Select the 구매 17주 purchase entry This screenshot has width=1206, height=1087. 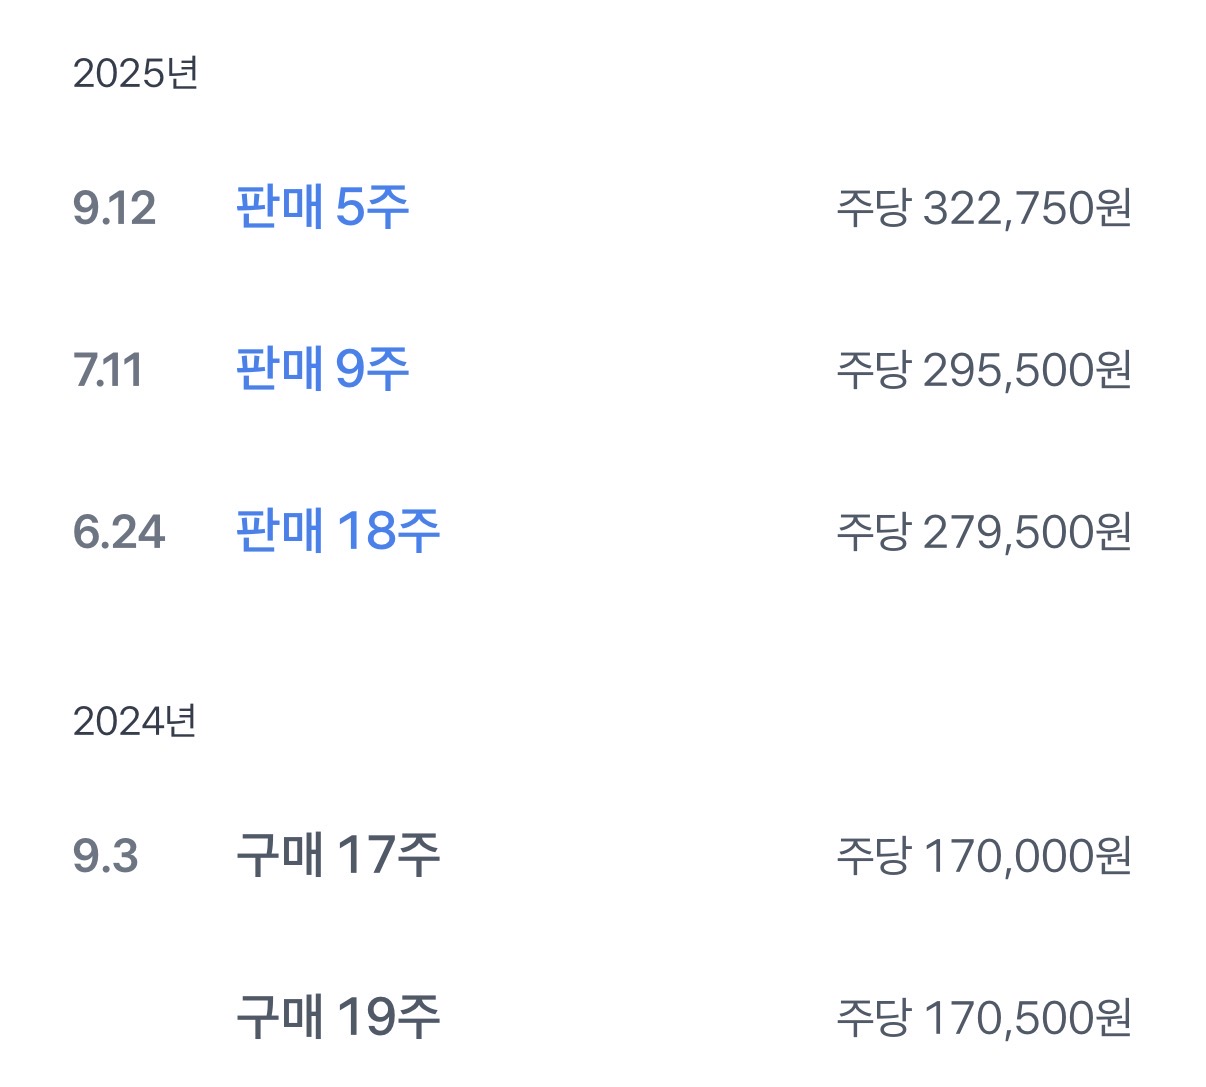[337, 856]
